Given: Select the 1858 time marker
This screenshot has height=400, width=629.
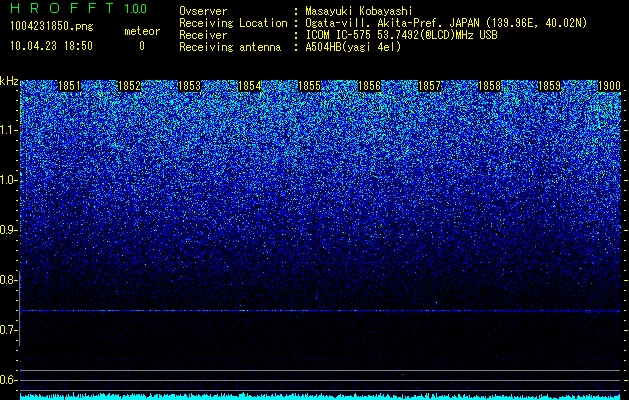Looking at the screenshot, I should 489,86.
